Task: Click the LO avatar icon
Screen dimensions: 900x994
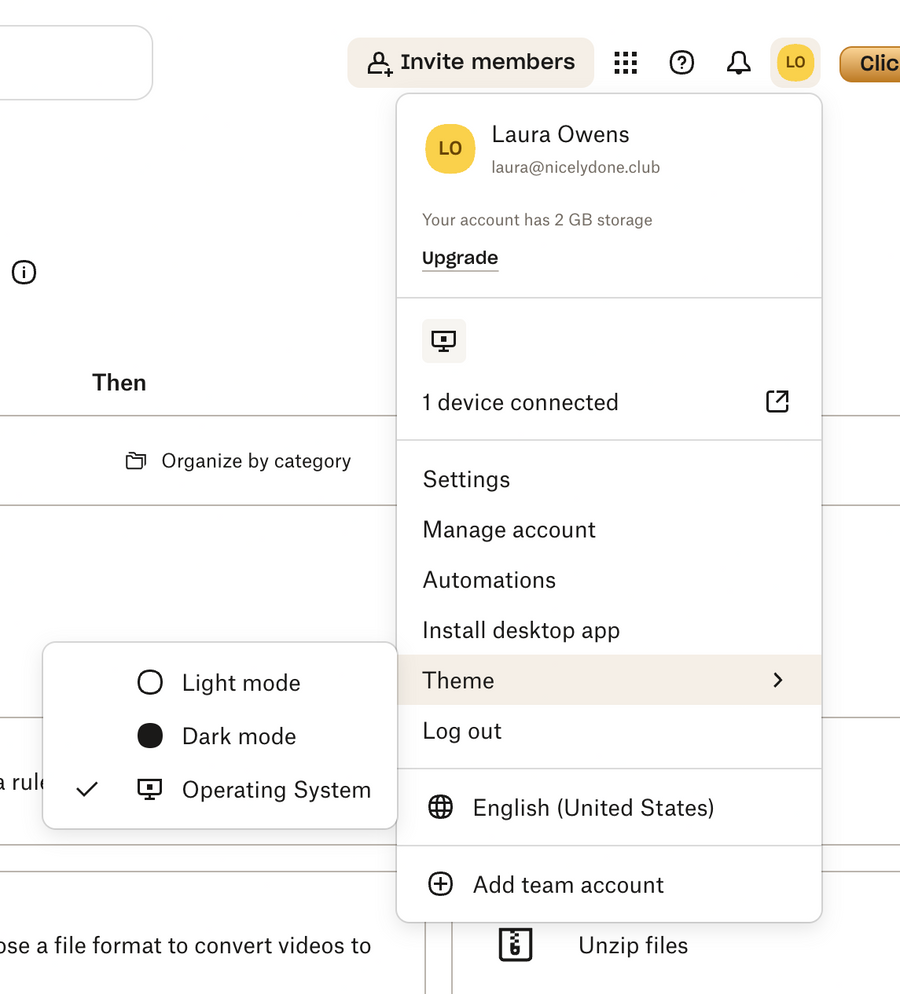Action: click(795, 62)
